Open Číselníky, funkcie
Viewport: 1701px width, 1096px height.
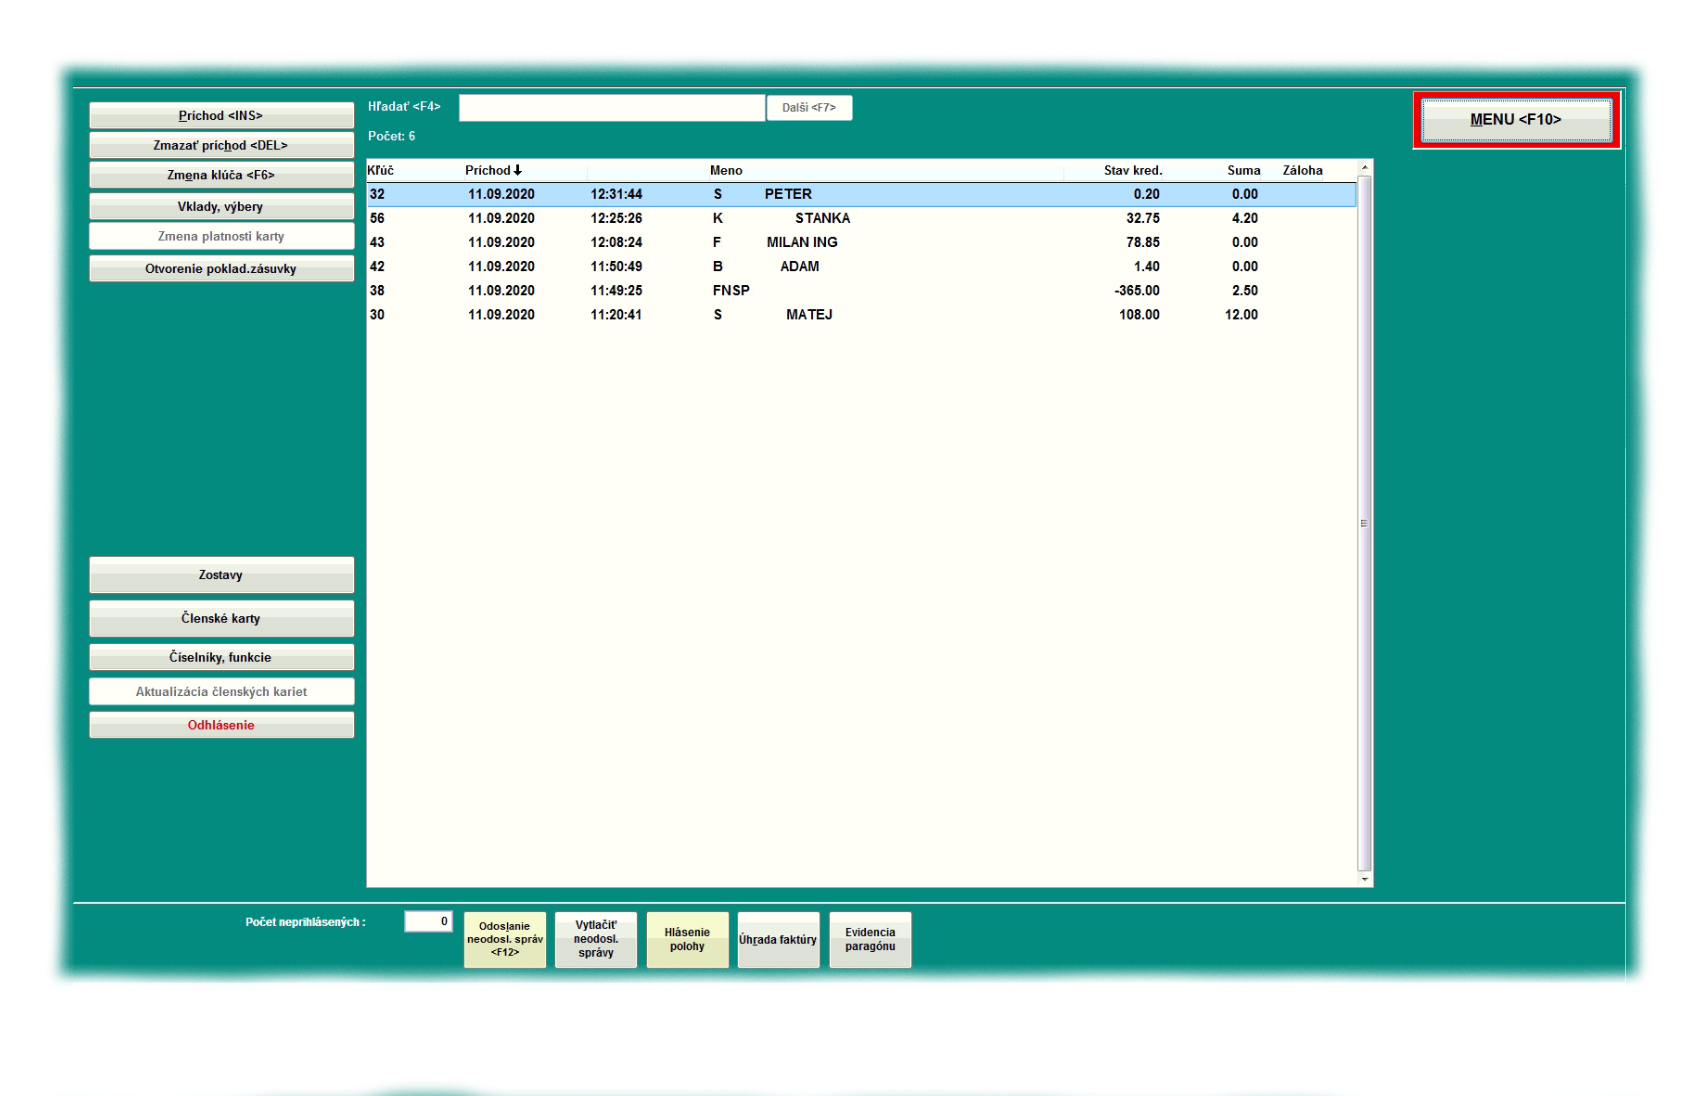pyautogui.click(x=221, y=658)
